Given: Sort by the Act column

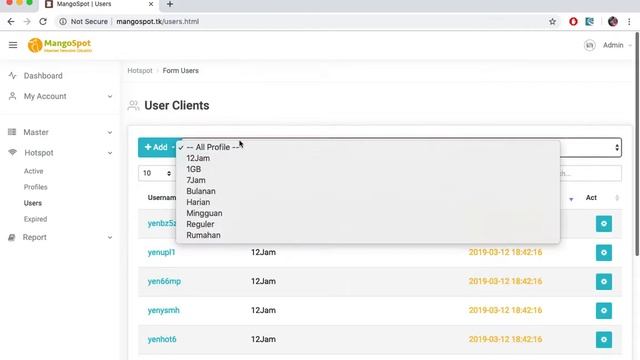Looking at the screenshot, I should [602, 198].
